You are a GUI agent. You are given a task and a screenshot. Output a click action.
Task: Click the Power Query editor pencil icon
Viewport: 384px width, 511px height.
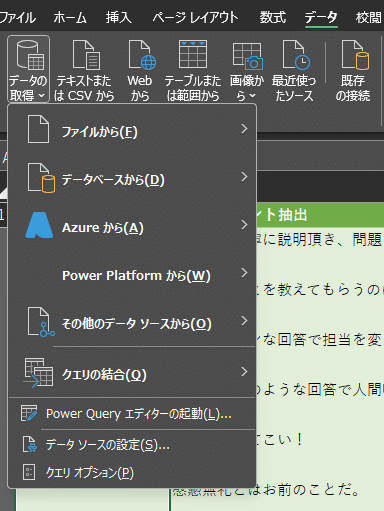pos(29,413)
